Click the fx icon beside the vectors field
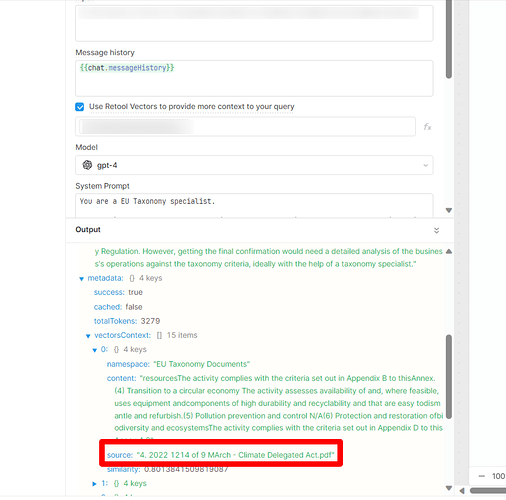The width and height of the screenshot is (506, 500). coord(427,127)
